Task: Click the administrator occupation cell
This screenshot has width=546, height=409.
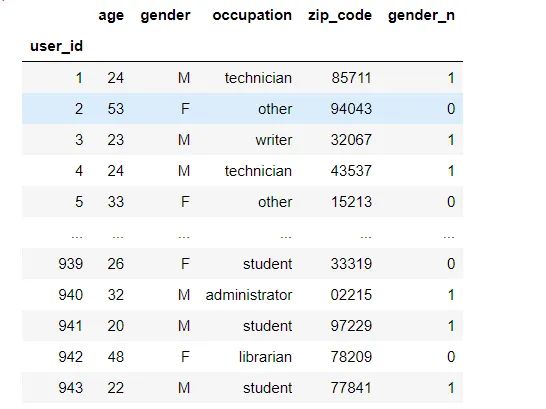Action: coord(249,295)
